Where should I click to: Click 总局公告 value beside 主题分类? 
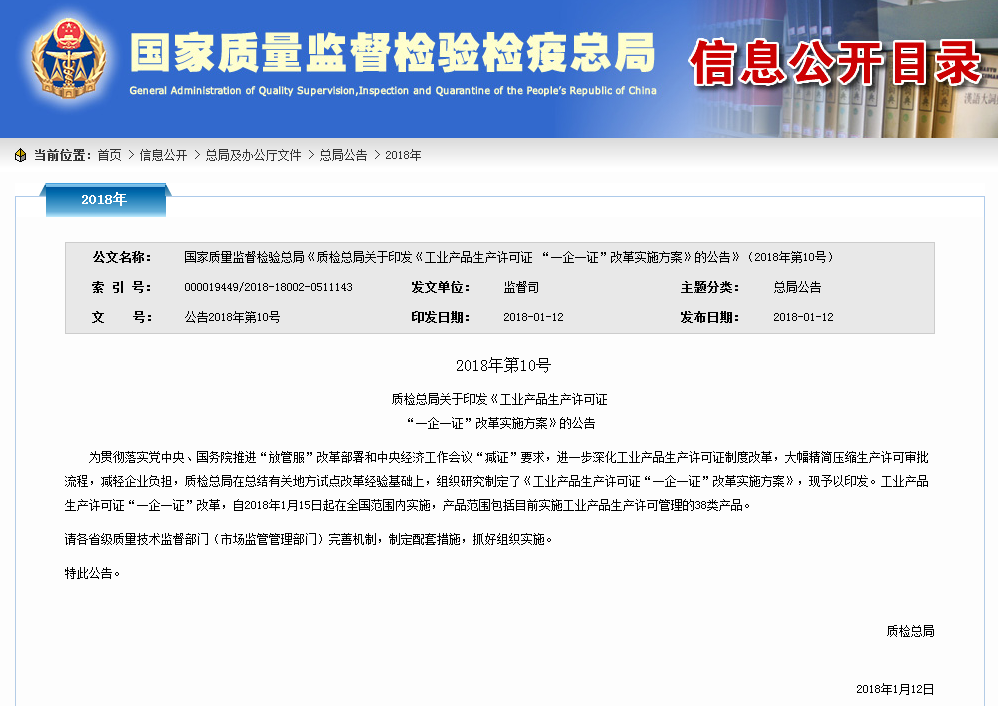pyautogui.click(x=797, y=287)
